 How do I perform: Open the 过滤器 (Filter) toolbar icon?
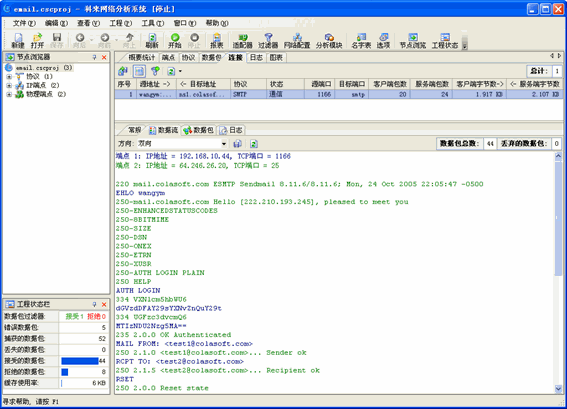tap(268, 40)
